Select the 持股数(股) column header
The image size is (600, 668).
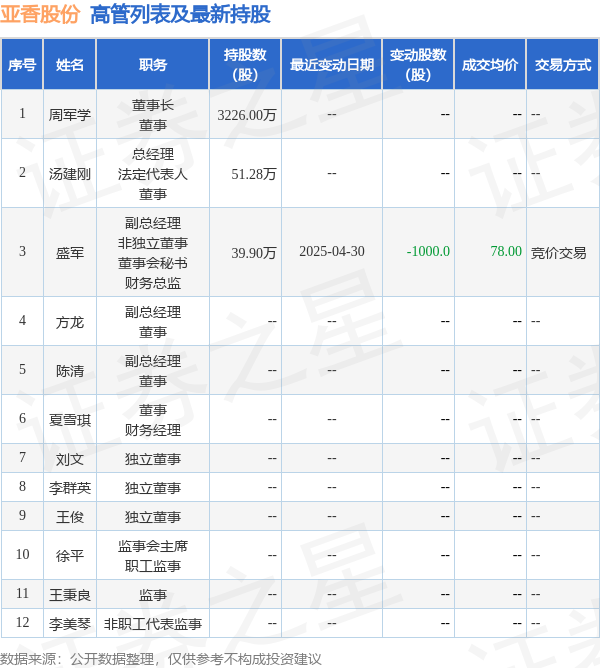245,65
